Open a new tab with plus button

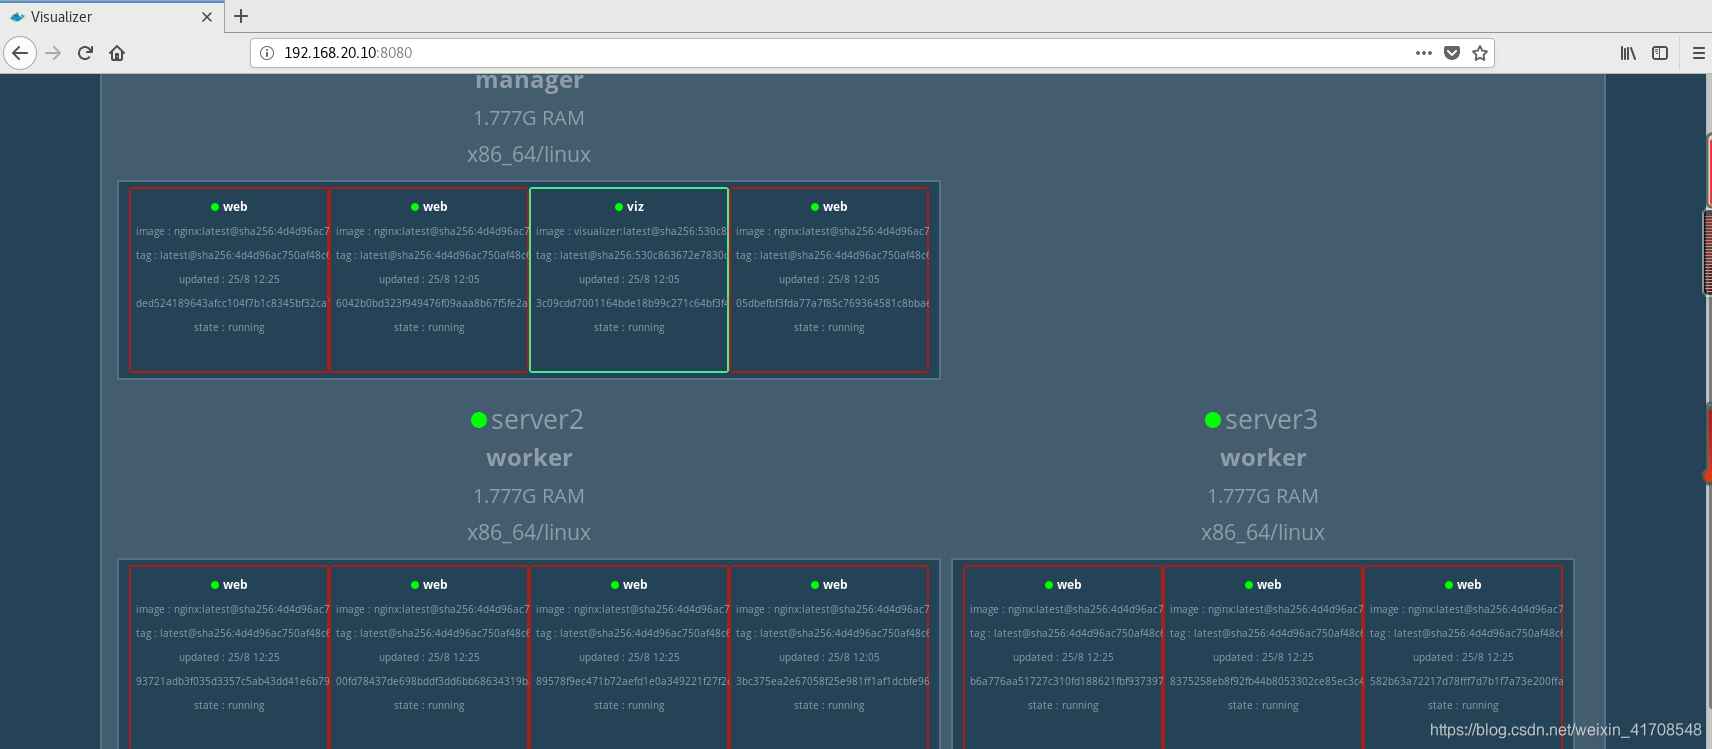241,16
